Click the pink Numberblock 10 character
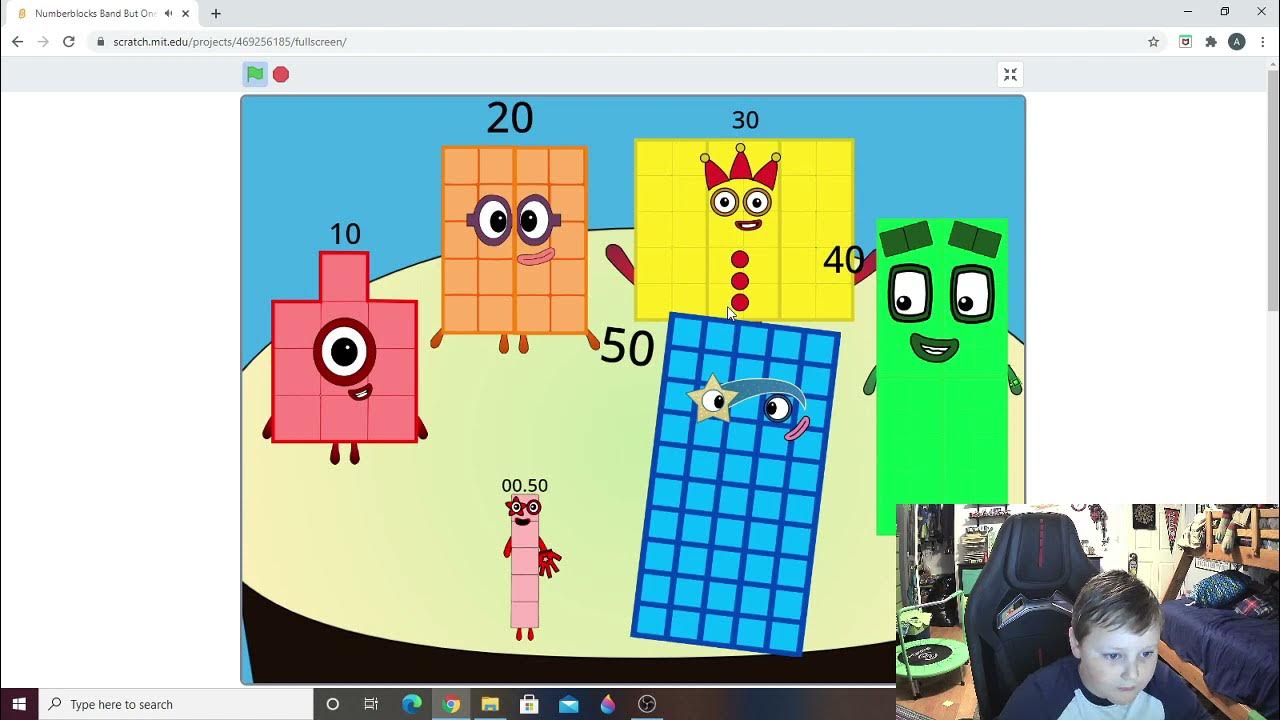The width and height of the screenshot is (1280, 720). (x=344, y=357)
